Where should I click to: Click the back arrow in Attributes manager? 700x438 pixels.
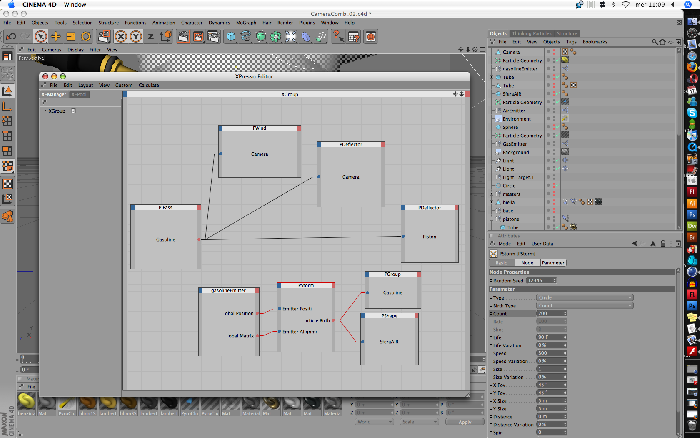coord(635,243)
